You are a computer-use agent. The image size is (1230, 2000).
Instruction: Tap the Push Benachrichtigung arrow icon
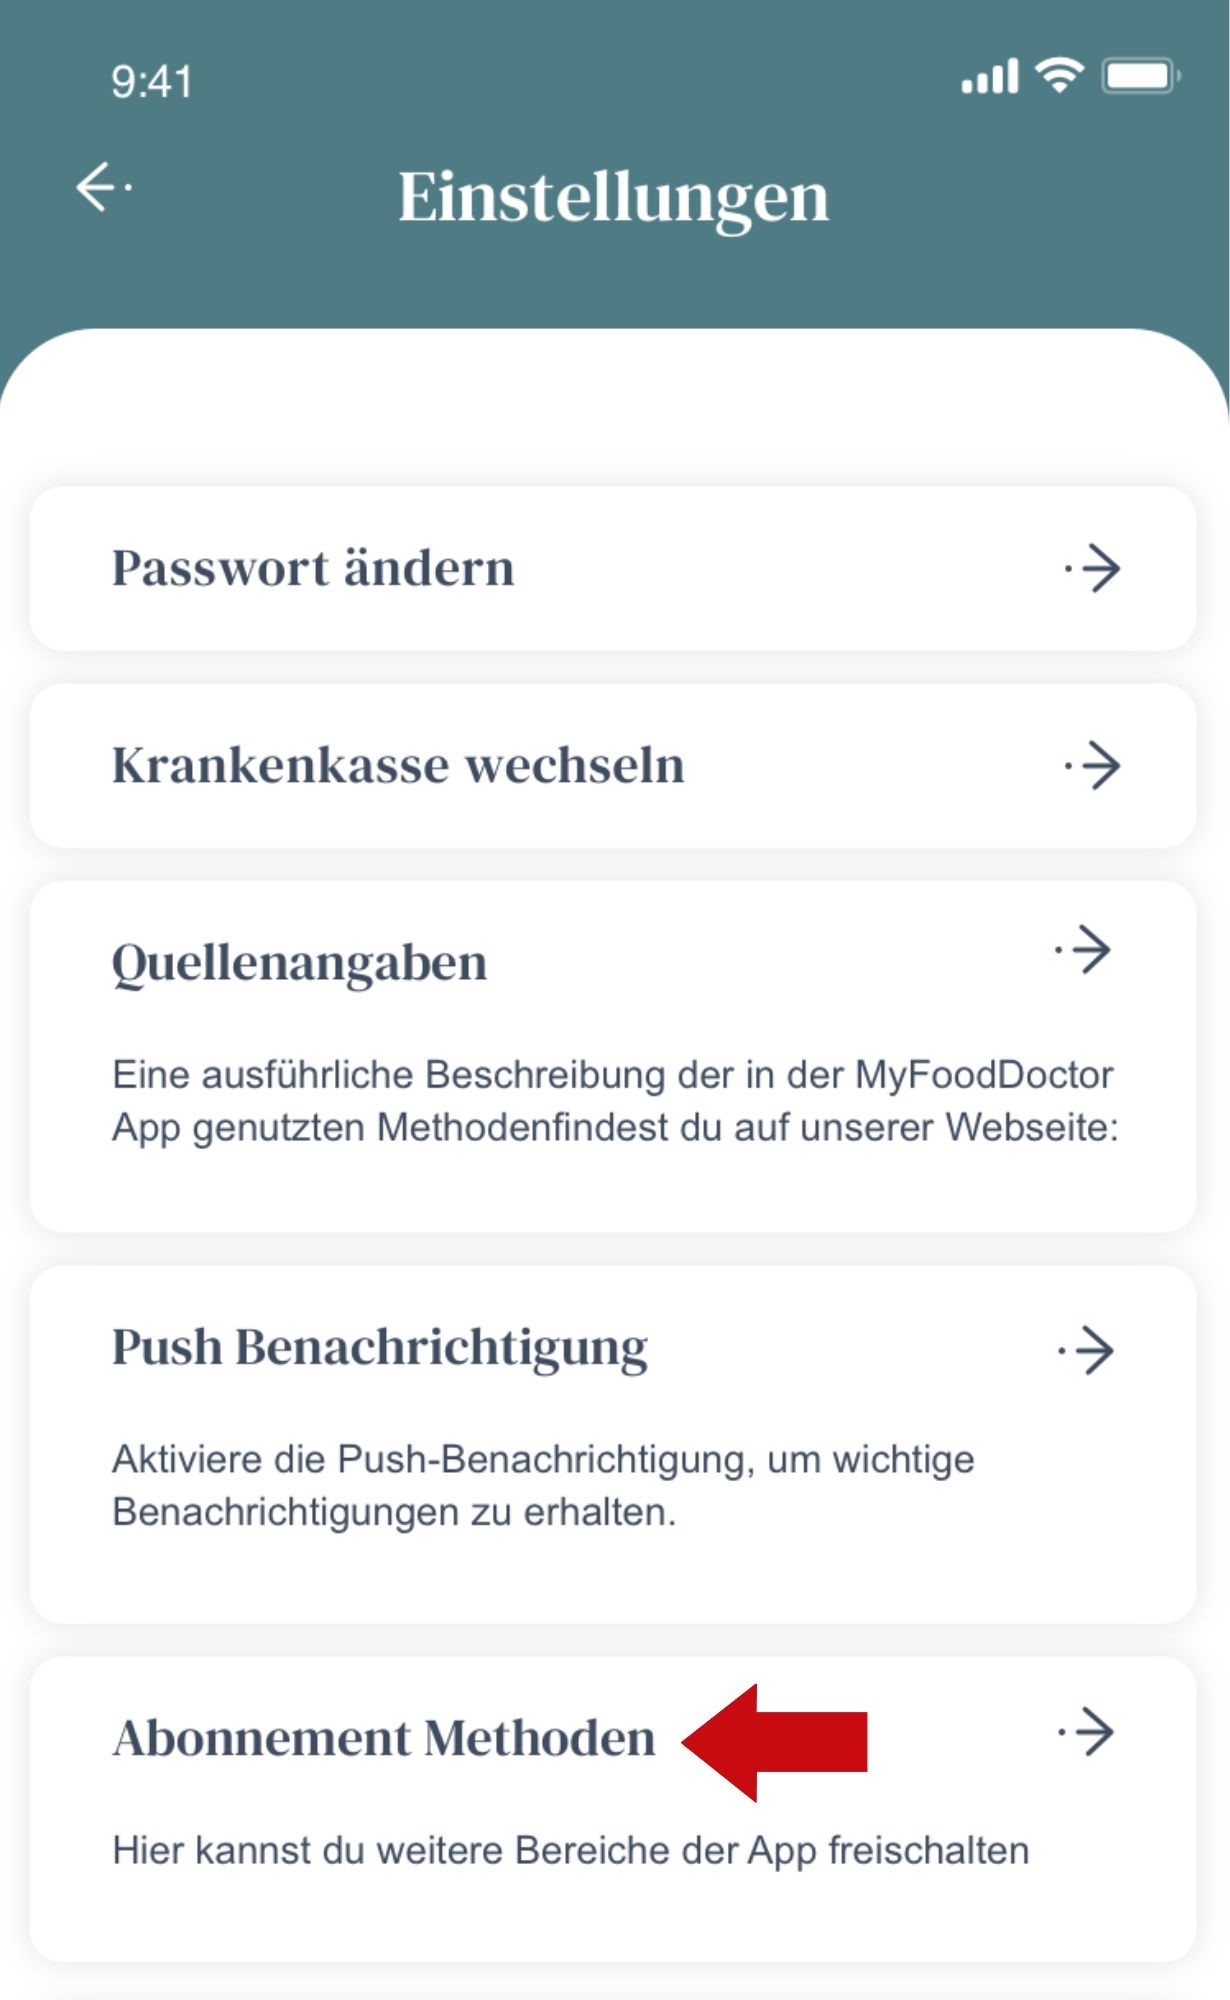coord(1087,1351)
